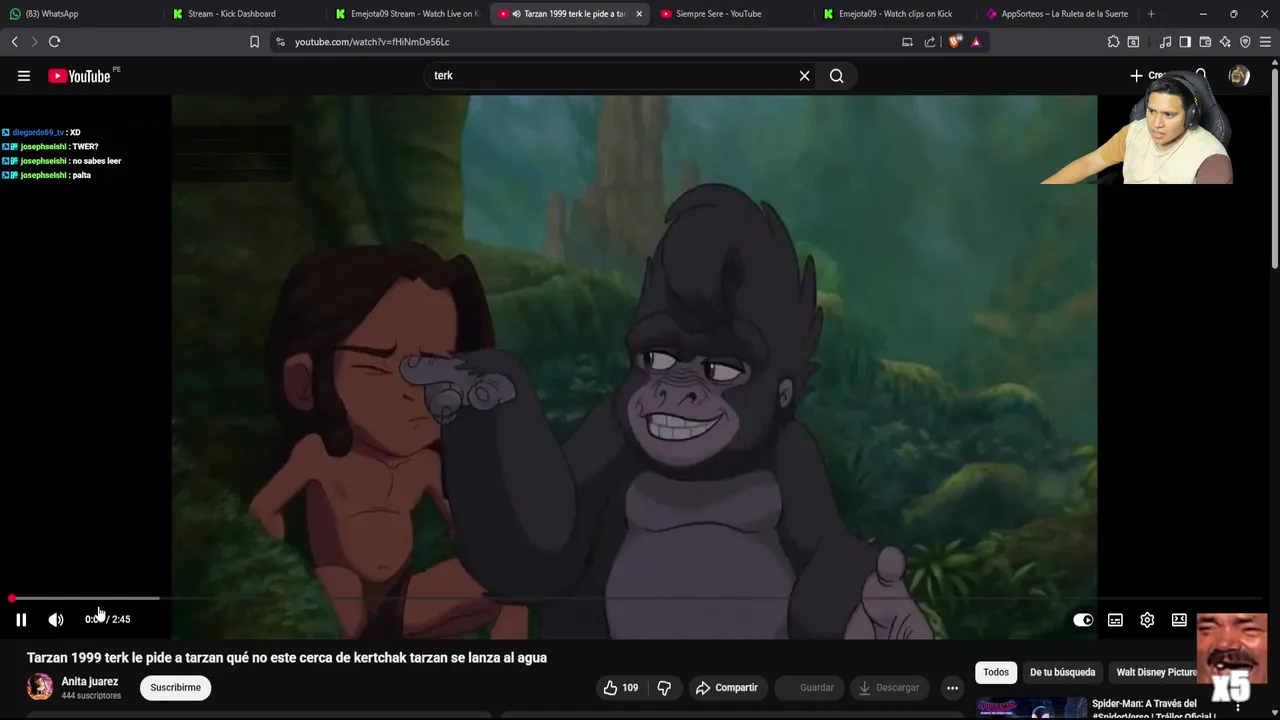Open a new browser tab with plus
Image resolution: width=1280 pixels, height=720 pixels.
click(1151, 14)
